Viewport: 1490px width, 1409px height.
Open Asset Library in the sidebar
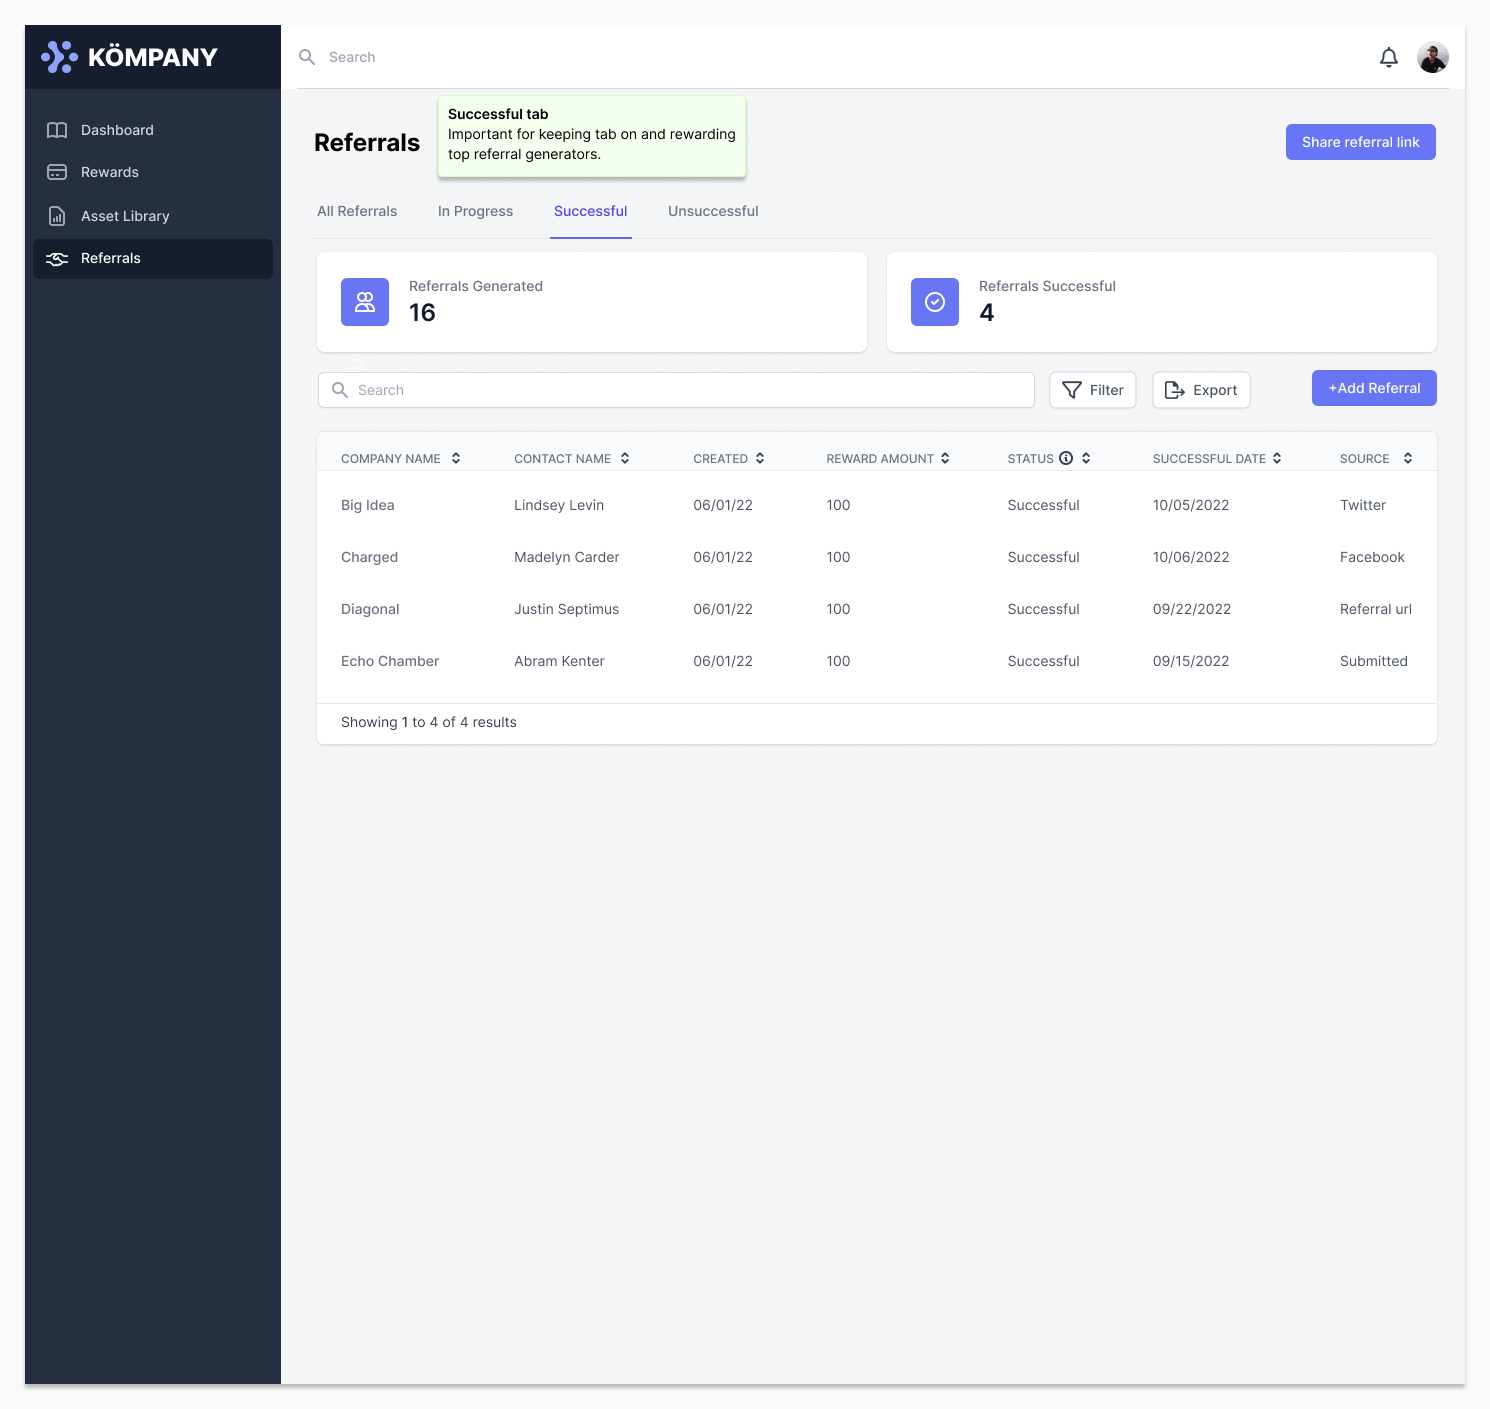pyautogui.click(x=125, y=216)
